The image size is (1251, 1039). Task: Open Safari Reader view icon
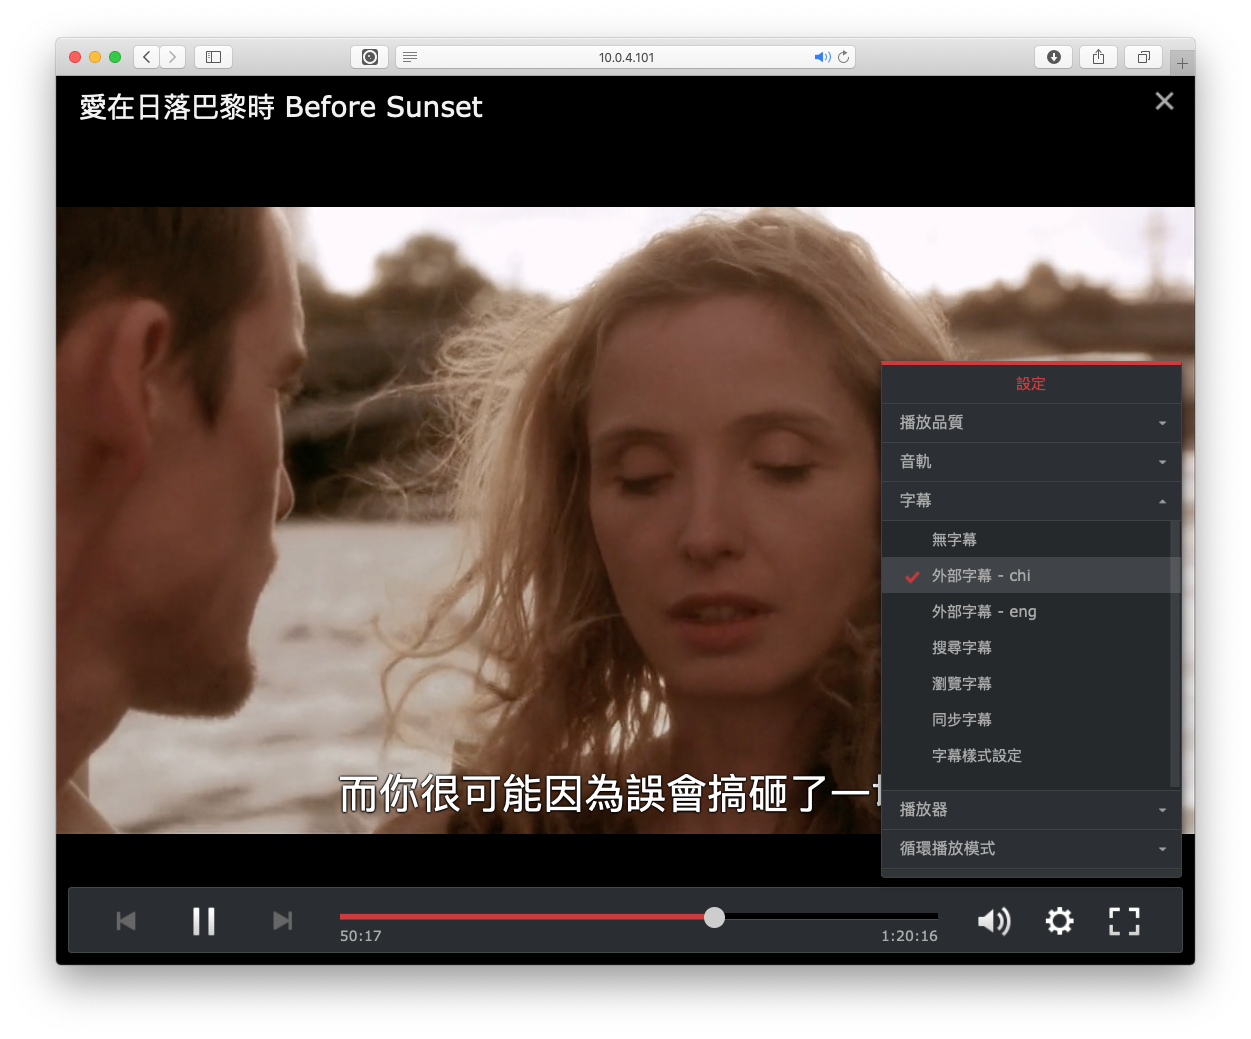[410, 57]
